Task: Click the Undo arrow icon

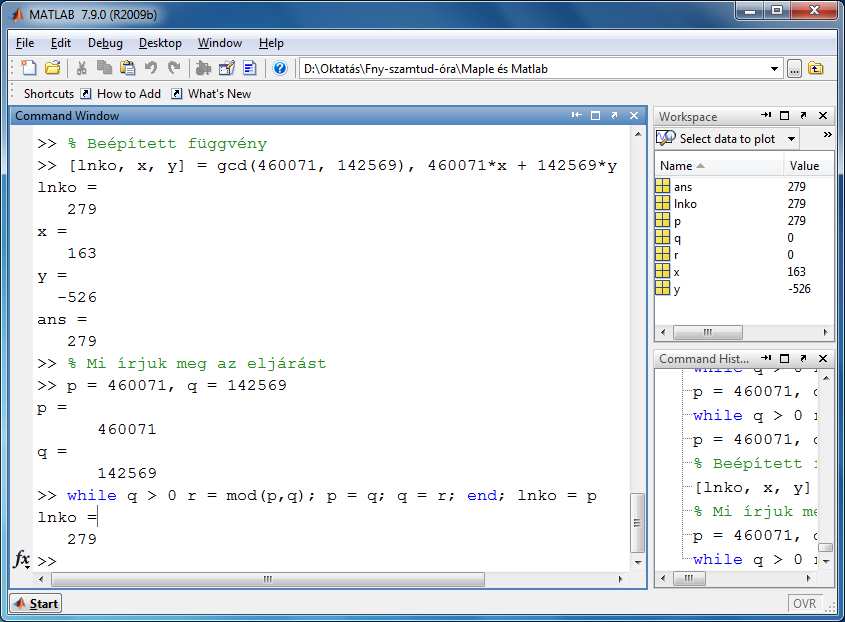Action: coord(151,68)
